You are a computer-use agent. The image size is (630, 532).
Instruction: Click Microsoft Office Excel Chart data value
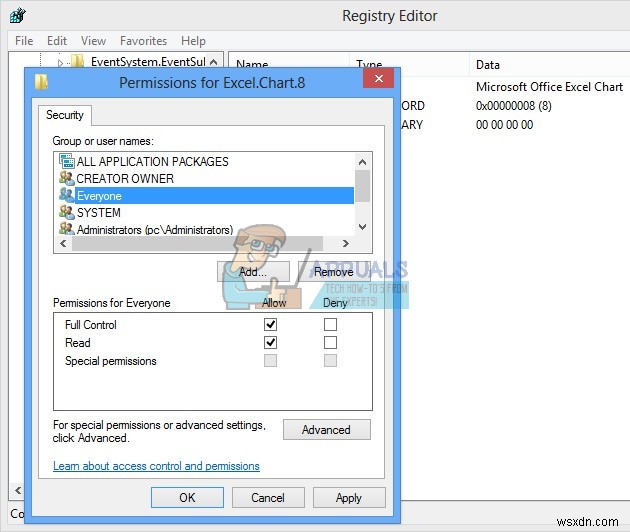click(x=549, y=86)
